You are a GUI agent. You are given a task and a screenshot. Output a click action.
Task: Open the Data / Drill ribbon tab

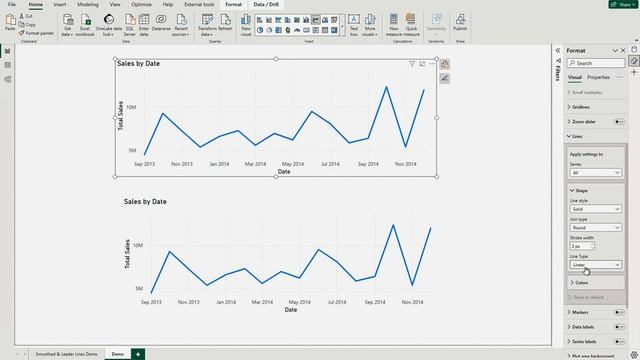pos(266,4)
